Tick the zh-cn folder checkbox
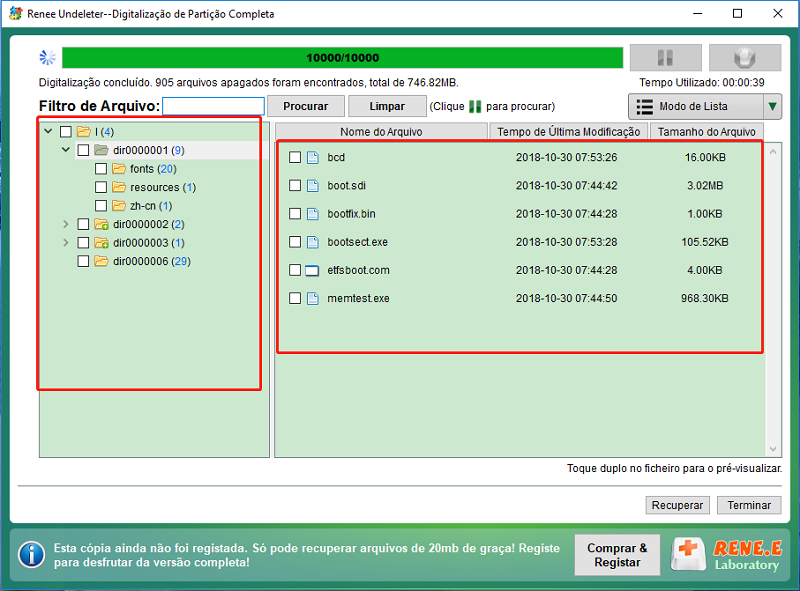Image resolution: width=800 pixels, height=591 pixels. pyautogui.click(x=101, y=206)
